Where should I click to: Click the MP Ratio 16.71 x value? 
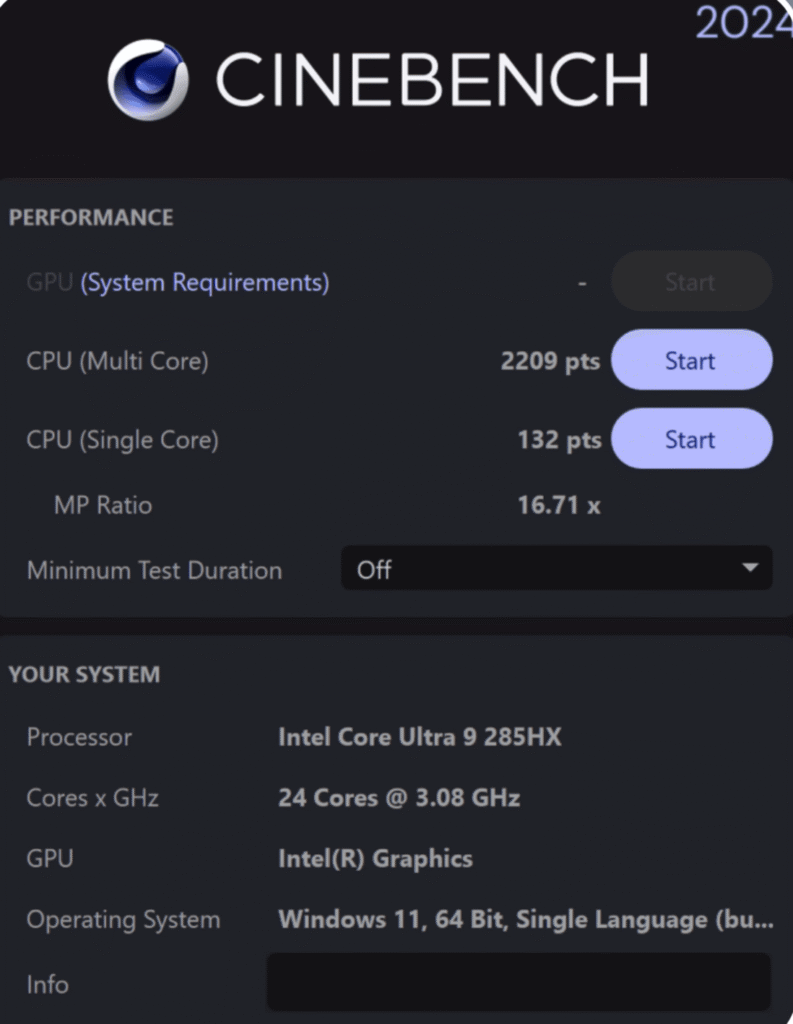559,505
